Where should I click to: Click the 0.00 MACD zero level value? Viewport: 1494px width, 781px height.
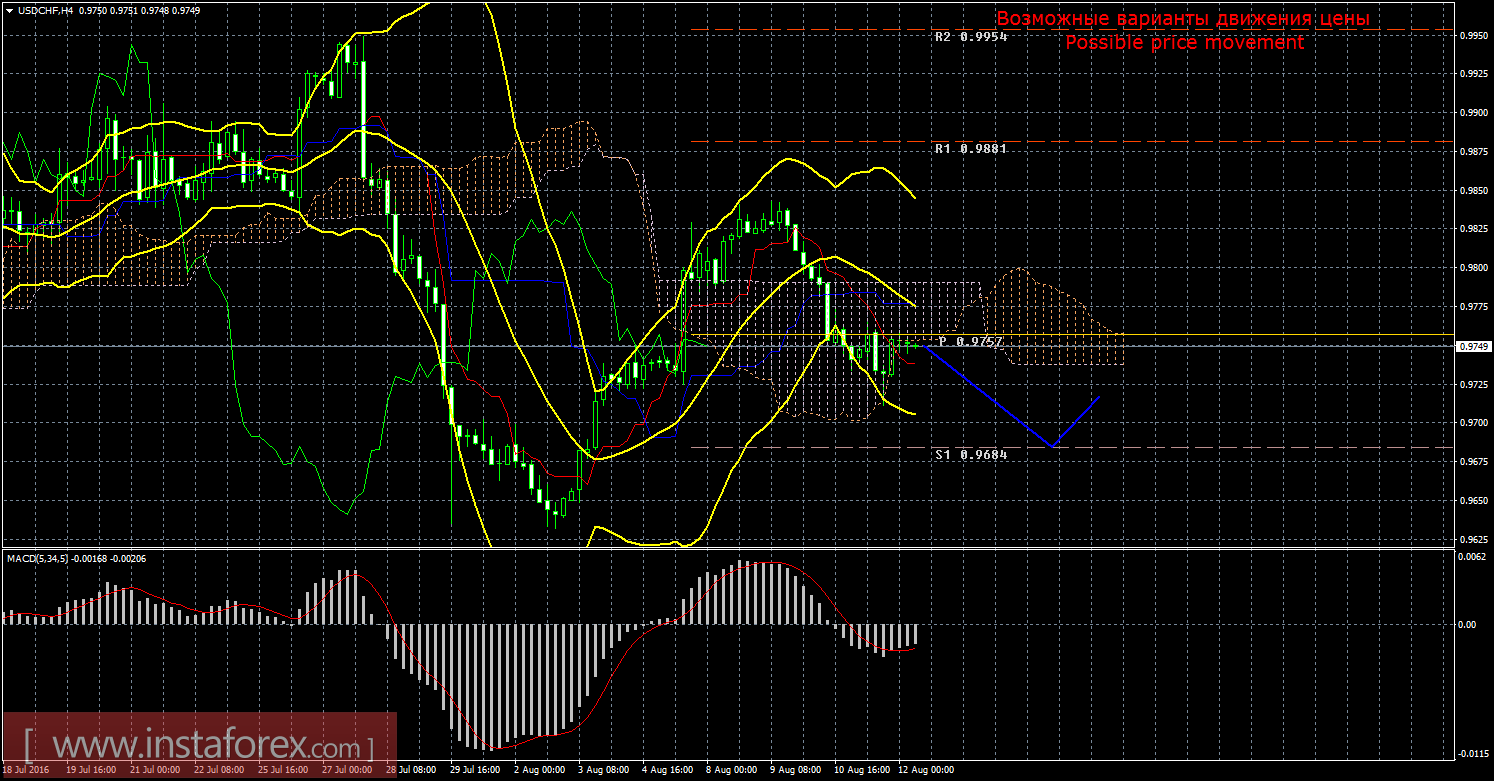coord(1468,625)
